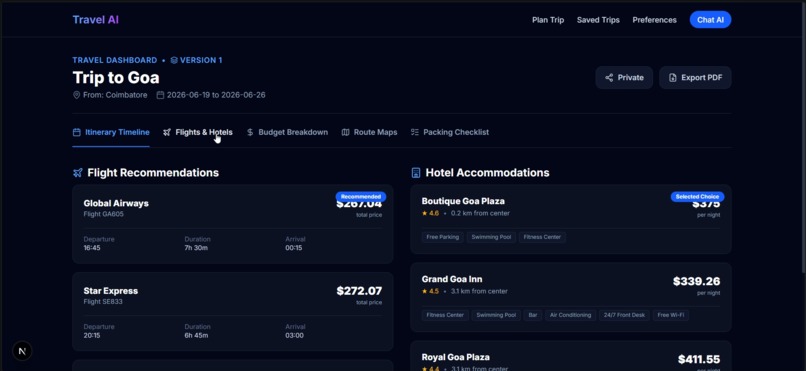Select the Boutique Goa Plaza hotel
806x371 pixels.
click(x=571, y=219)
